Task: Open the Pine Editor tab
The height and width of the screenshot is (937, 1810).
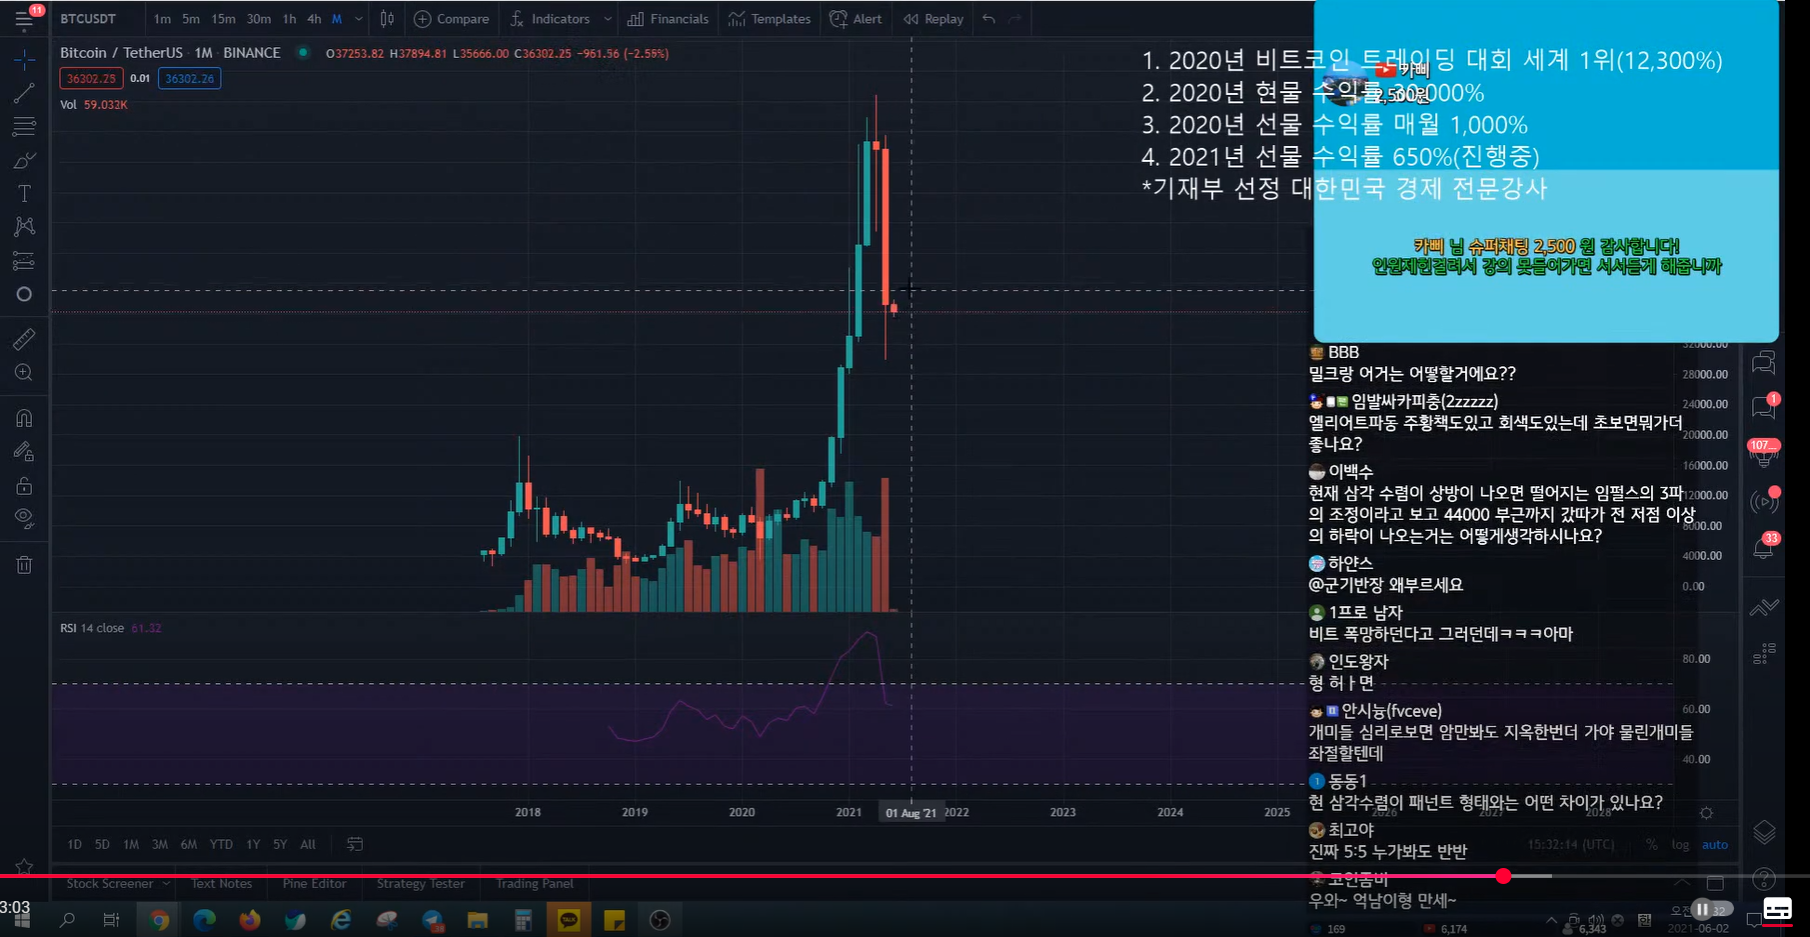Action: (314, 884)
